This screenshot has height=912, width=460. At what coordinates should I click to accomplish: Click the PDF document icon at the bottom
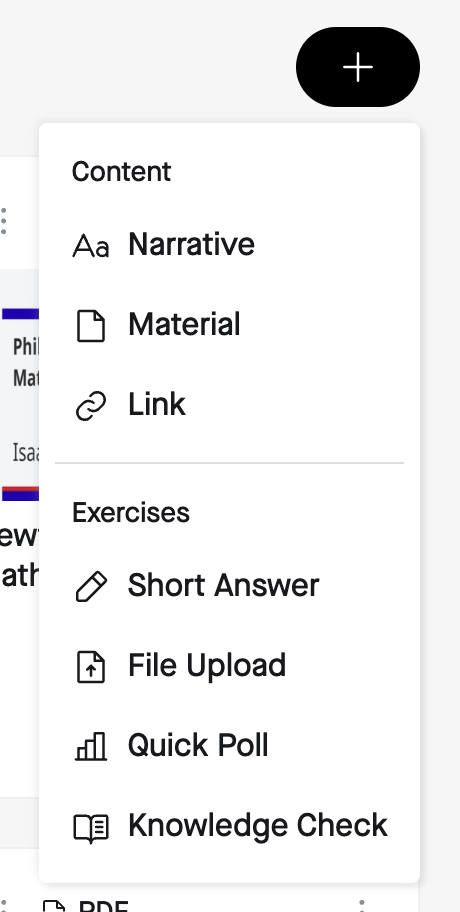[54, 906]
